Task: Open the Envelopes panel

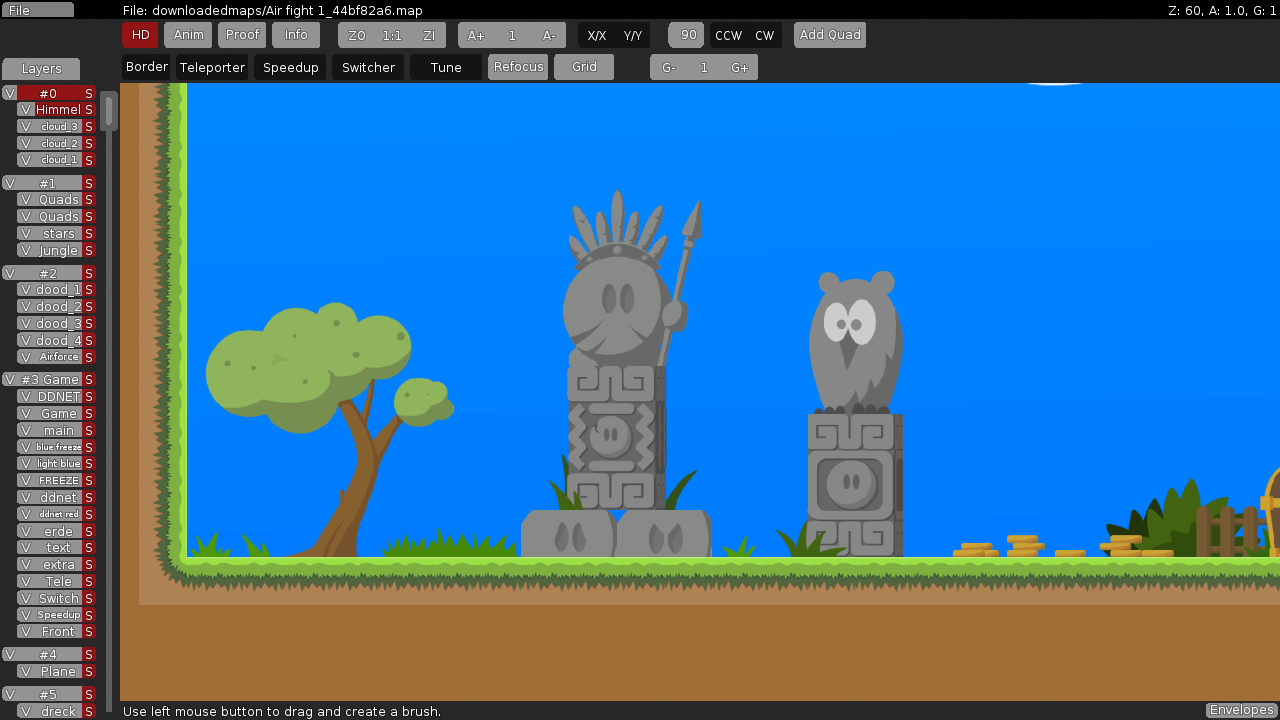Action: click(1241, 710)
